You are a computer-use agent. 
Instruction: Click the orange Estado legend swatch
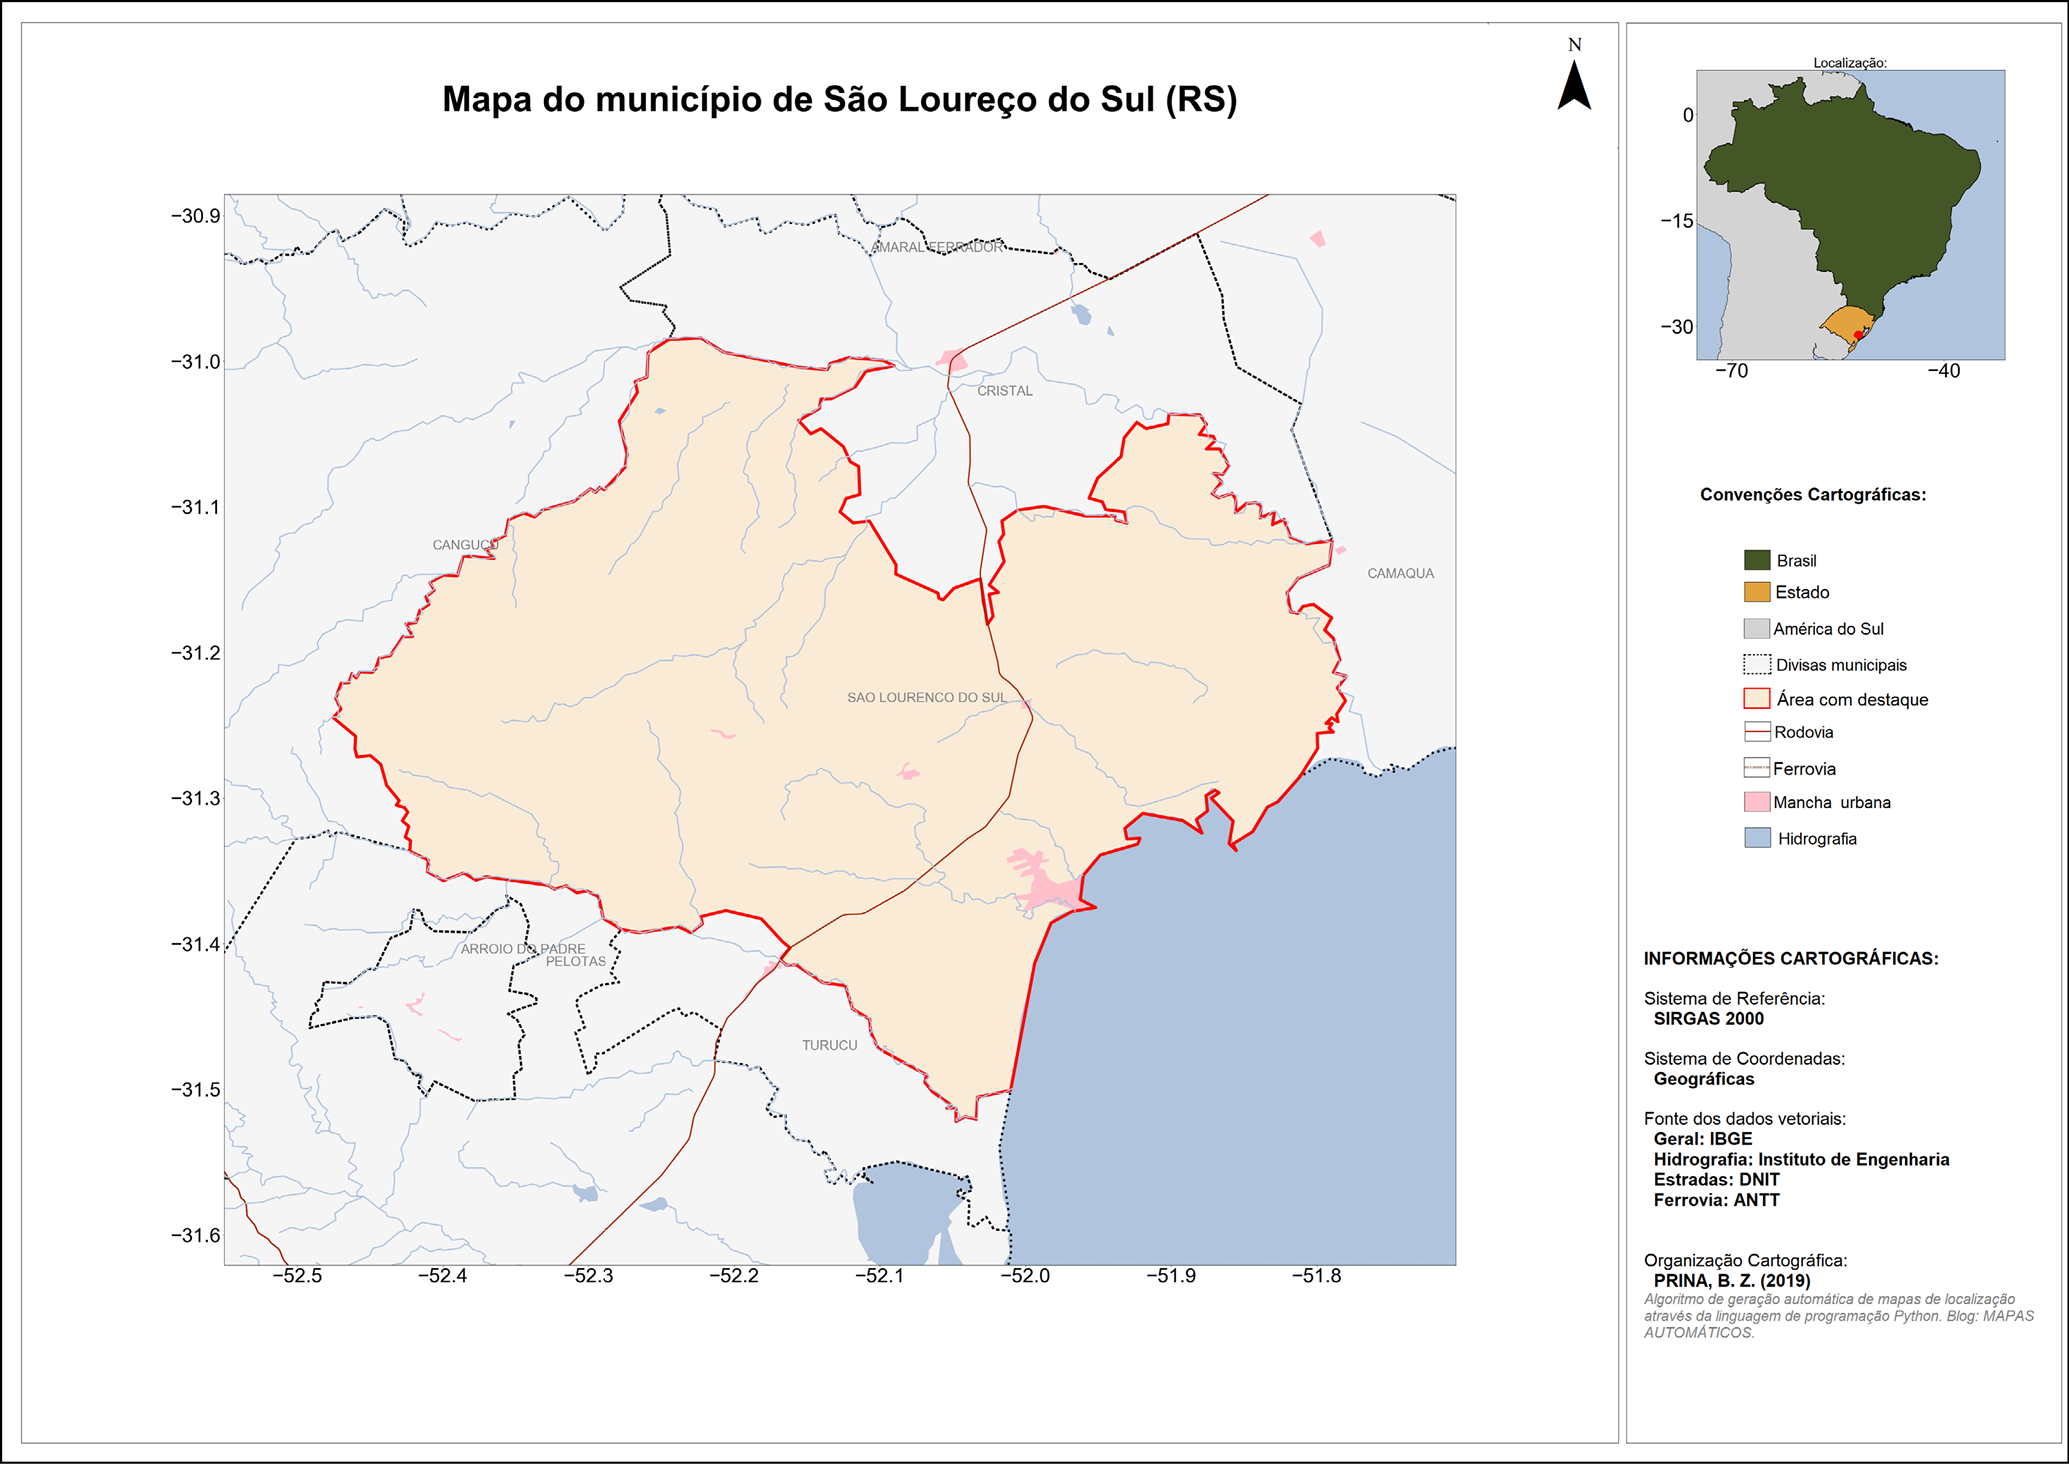click(x=1756, y=592)
